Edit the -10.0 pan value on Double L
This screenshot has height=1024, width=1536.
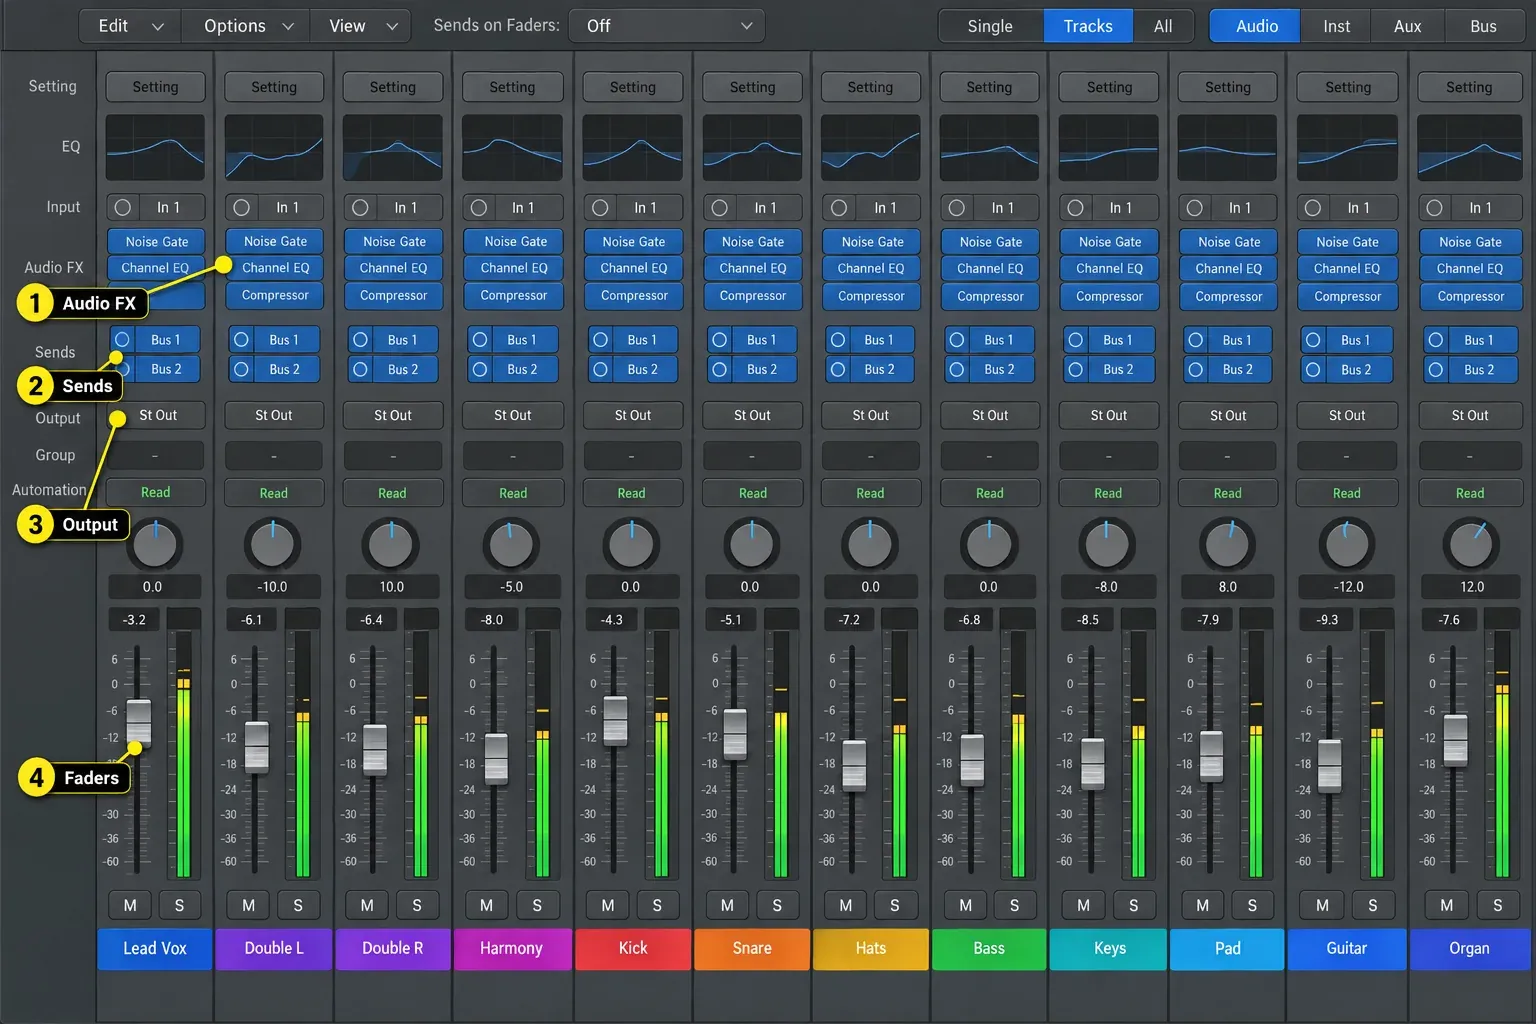pos(272,587)
